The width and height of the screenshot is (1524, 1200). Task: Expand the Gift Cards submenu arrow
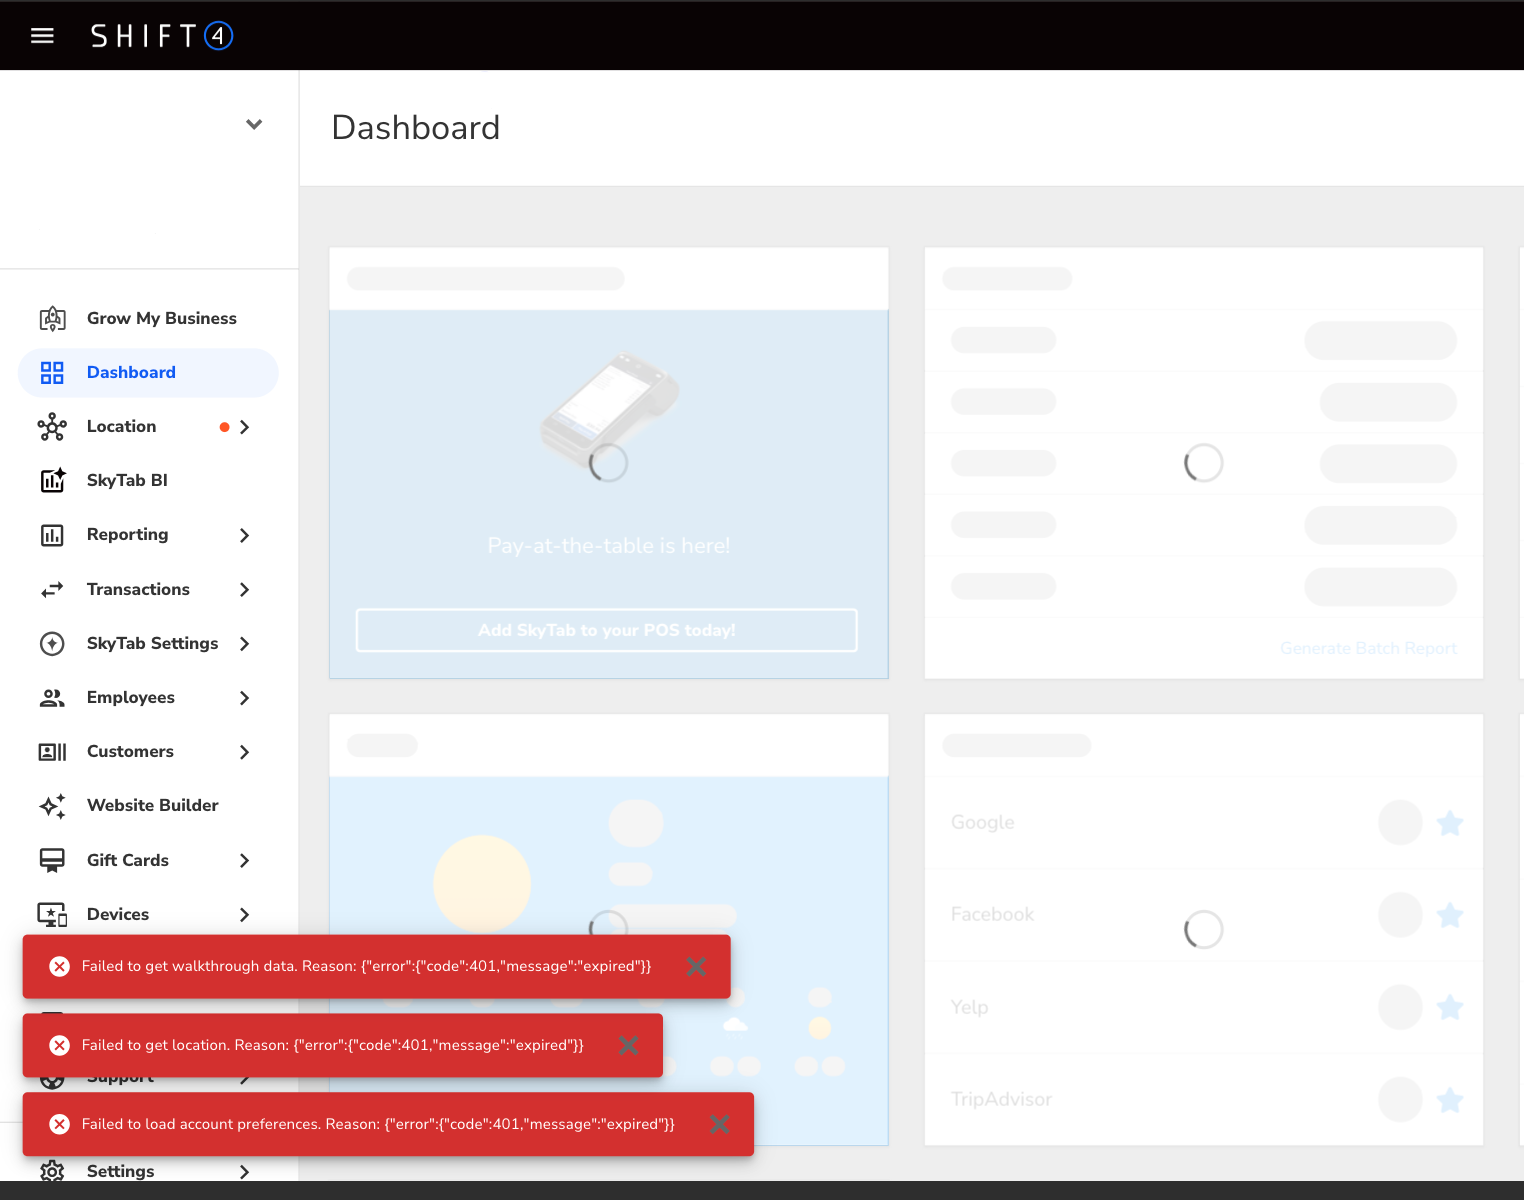coord(245,861)
